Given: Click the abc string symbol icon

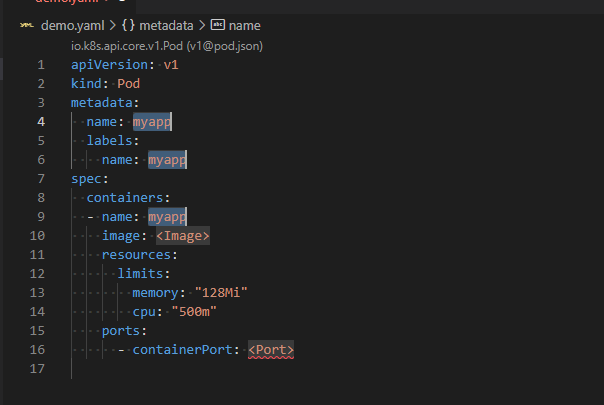Looking at the screenshot, I should click(218, 25).
